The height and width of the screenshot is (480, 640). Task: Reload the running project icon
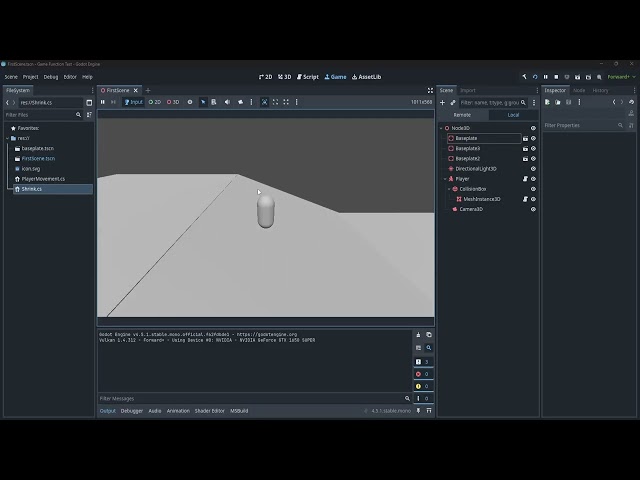tap(535, 77)
